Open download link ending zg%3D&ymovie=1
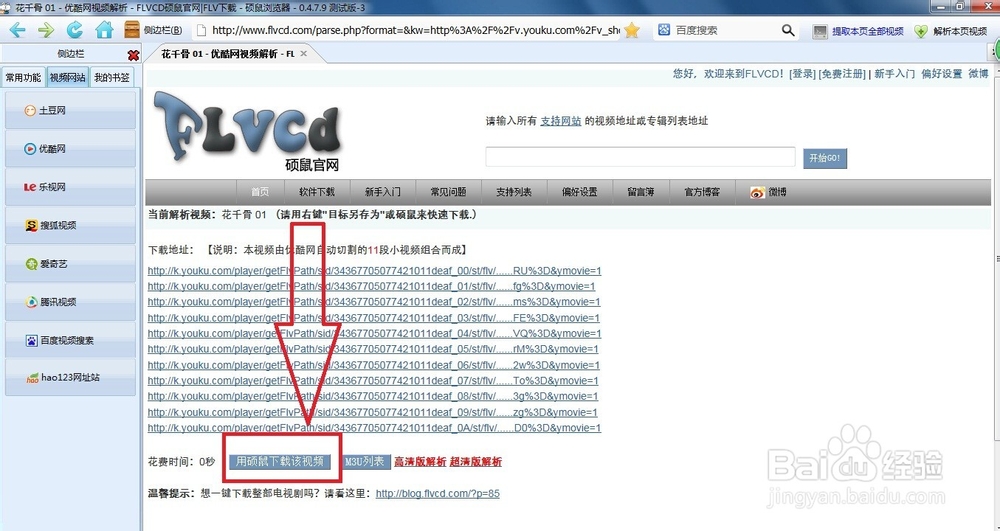The image size is (1000, 531). click(x=372, y=412)
